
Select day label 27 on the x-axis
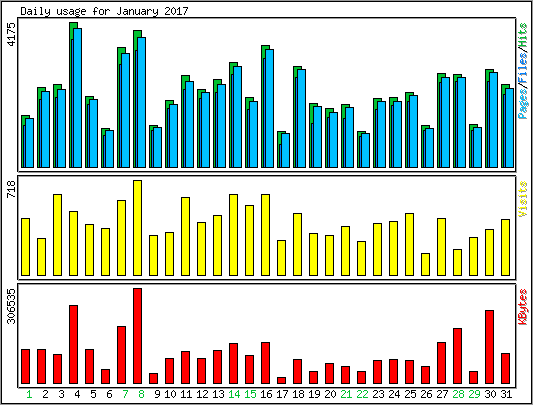coord(442,394)
